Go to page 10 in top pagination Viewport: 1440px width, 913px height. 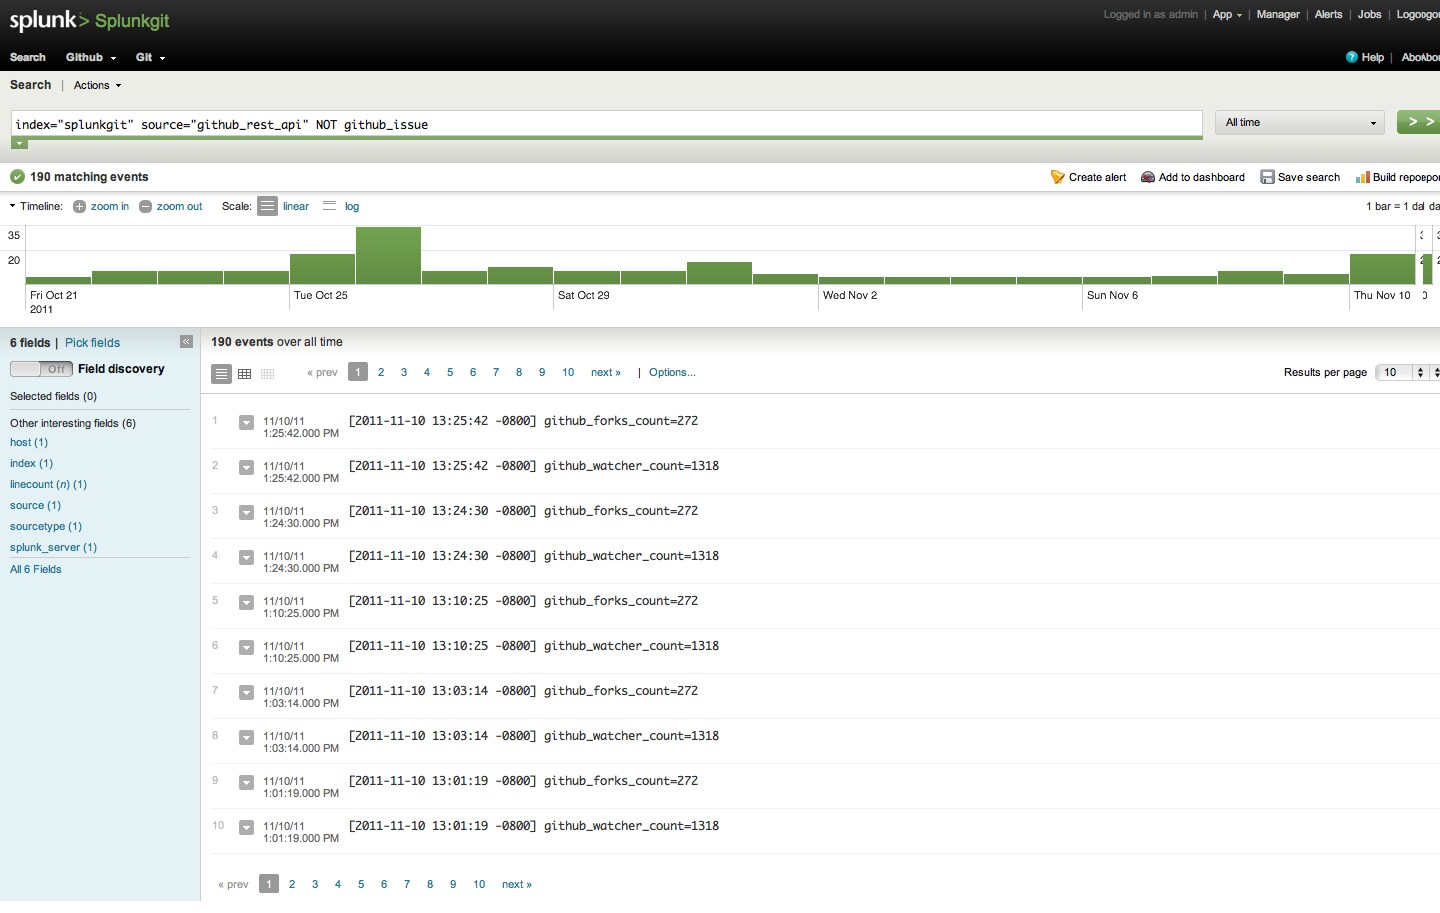pos(568,372)
